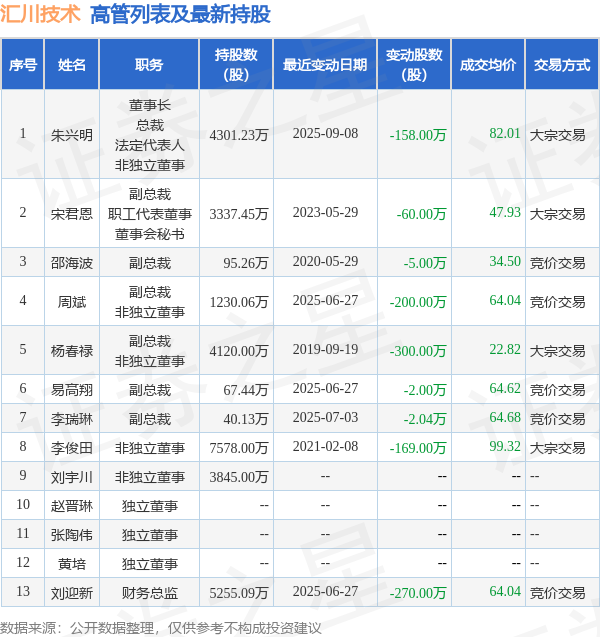The image size is (600, 637).
Task: Click the holding value 7578.00万
Action: coord(239,448)
